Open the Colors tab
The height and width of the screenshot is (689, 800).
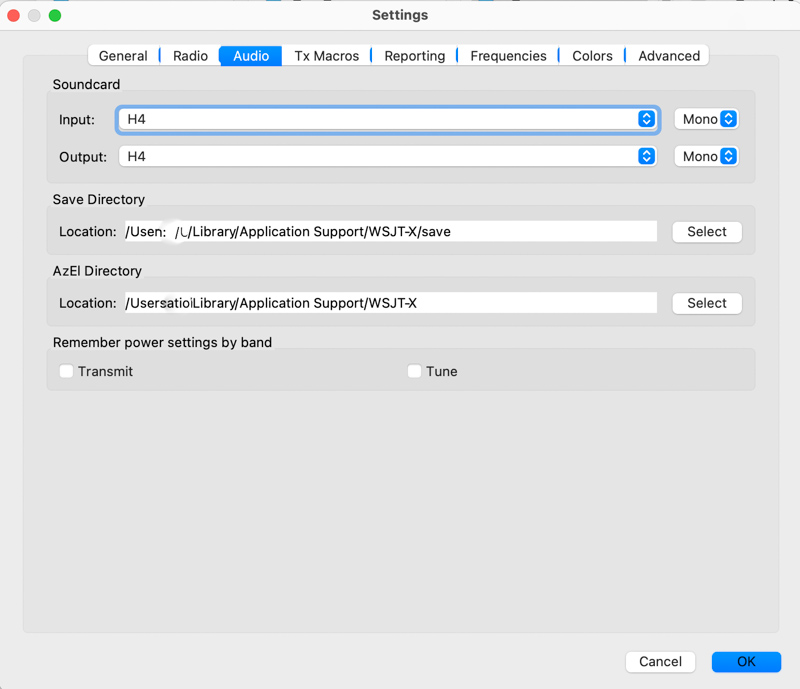(592, 56)
